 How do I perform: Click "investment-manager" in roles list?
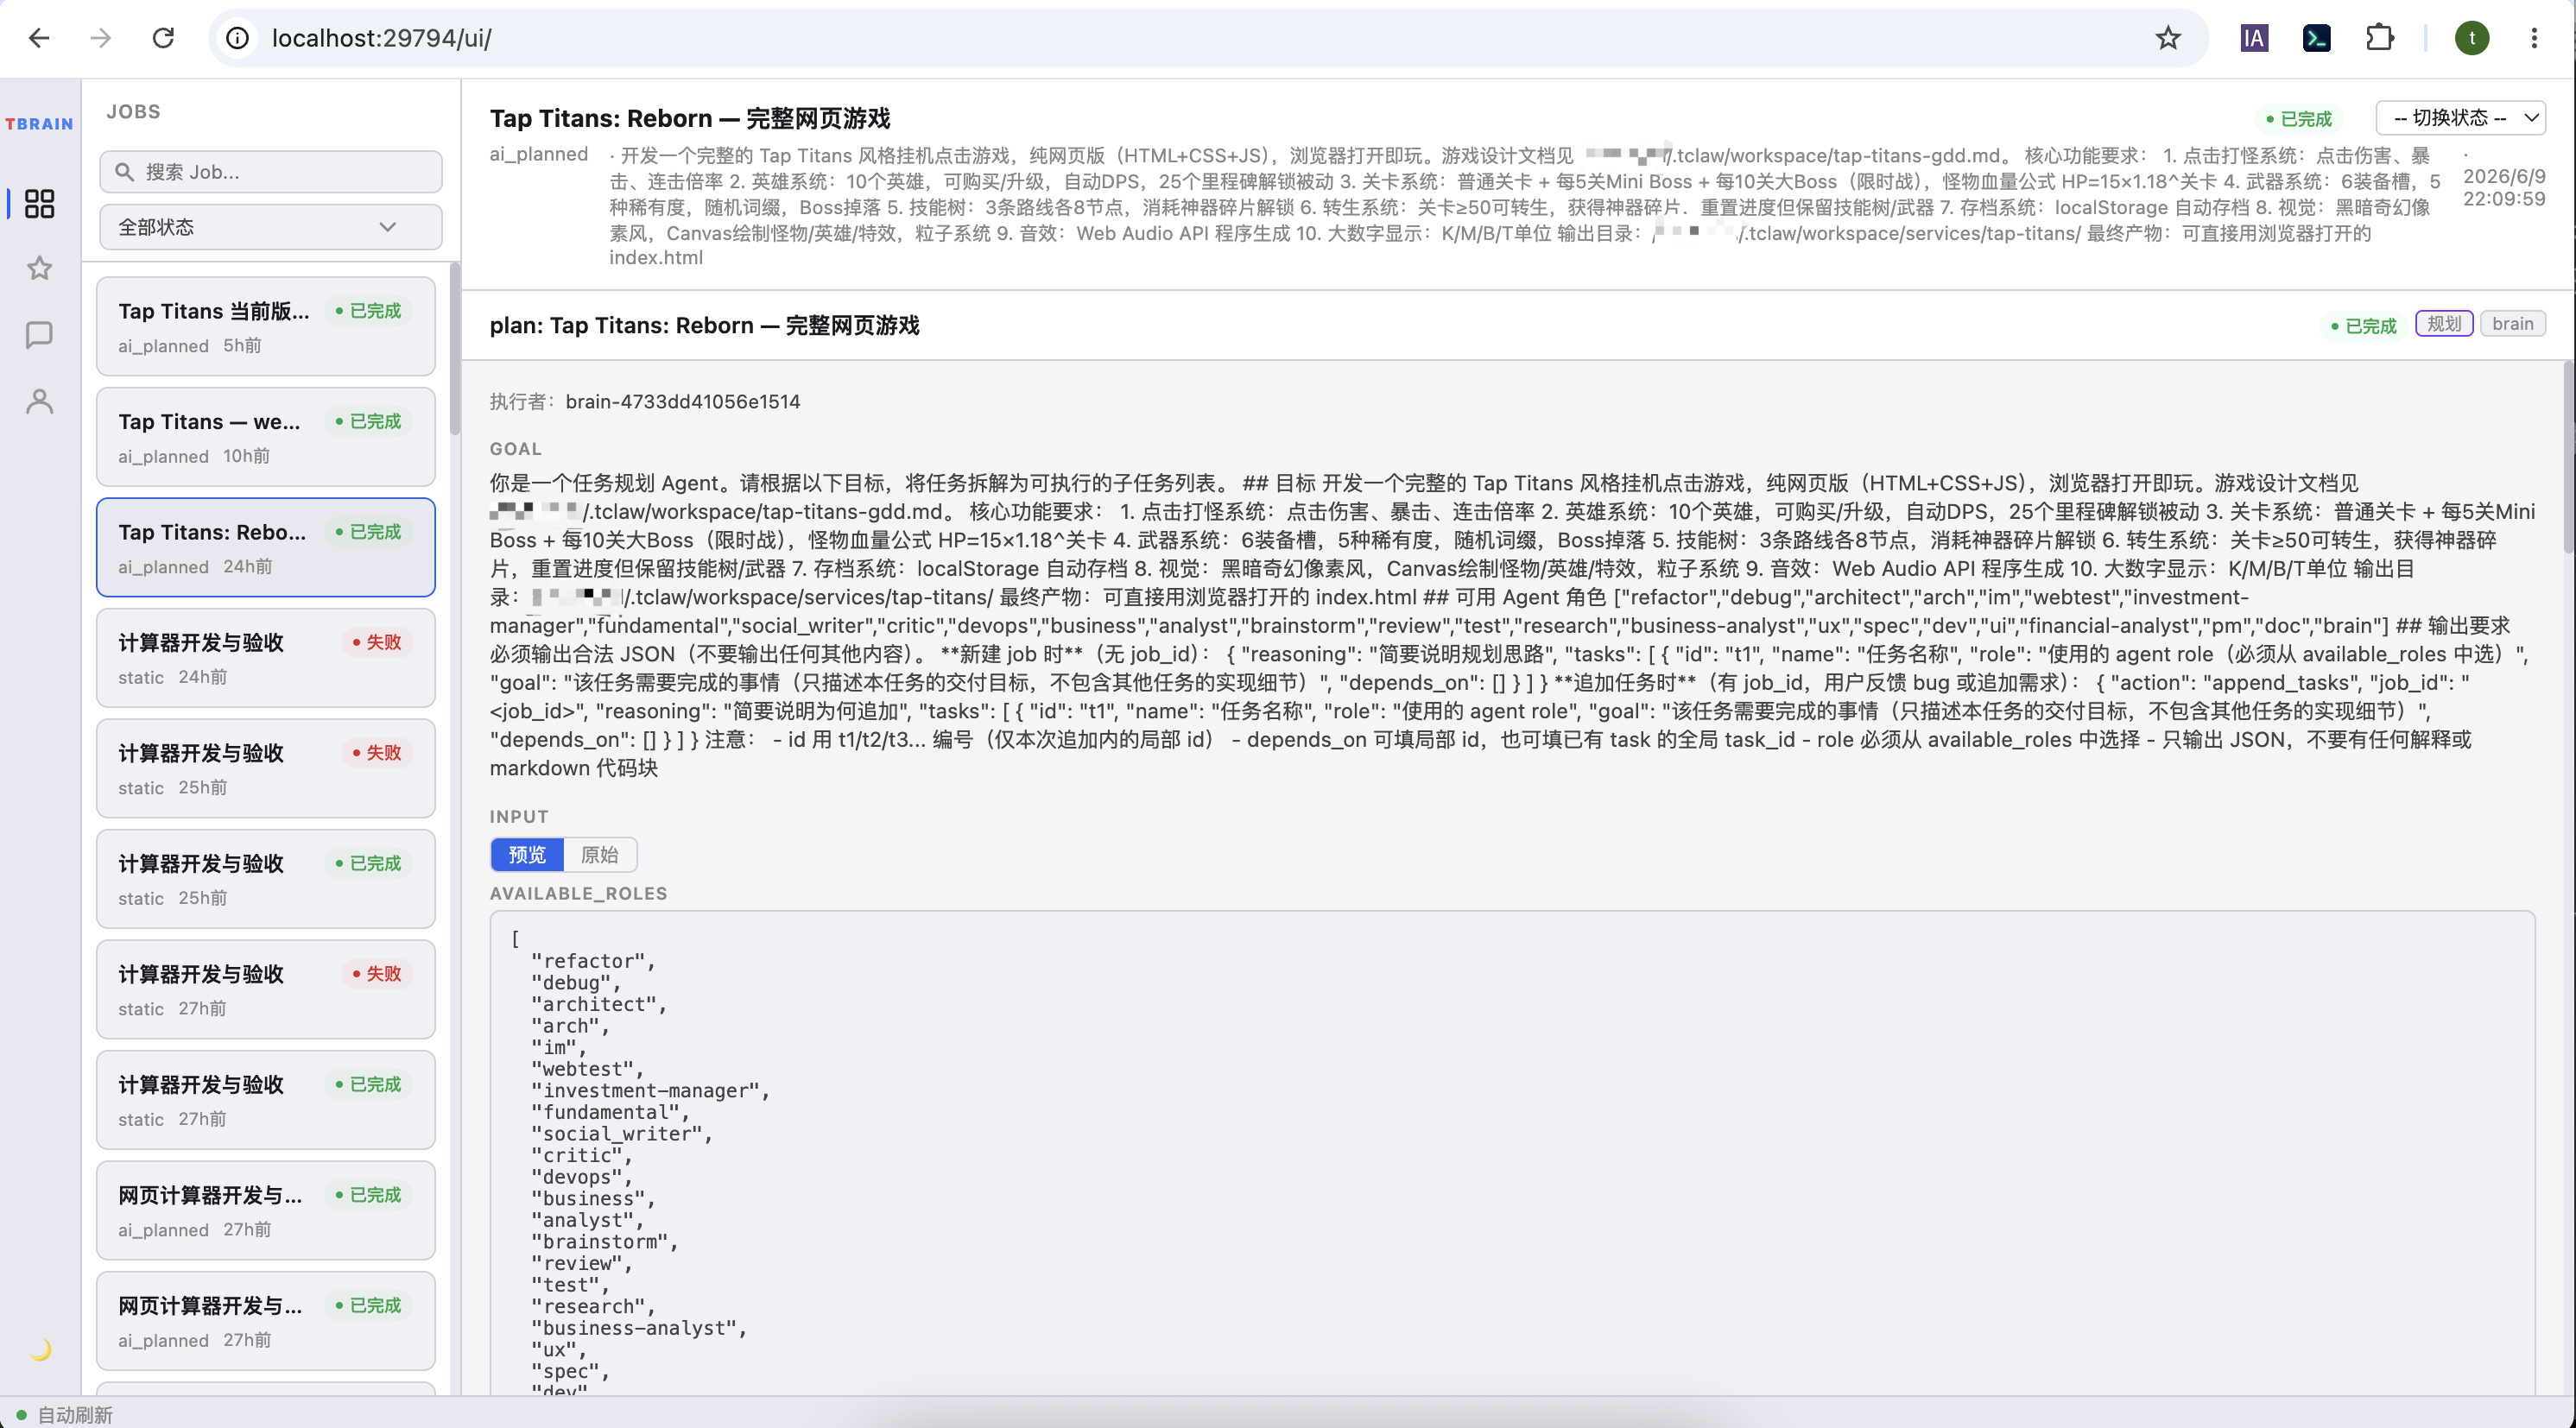click(650, 1091)
